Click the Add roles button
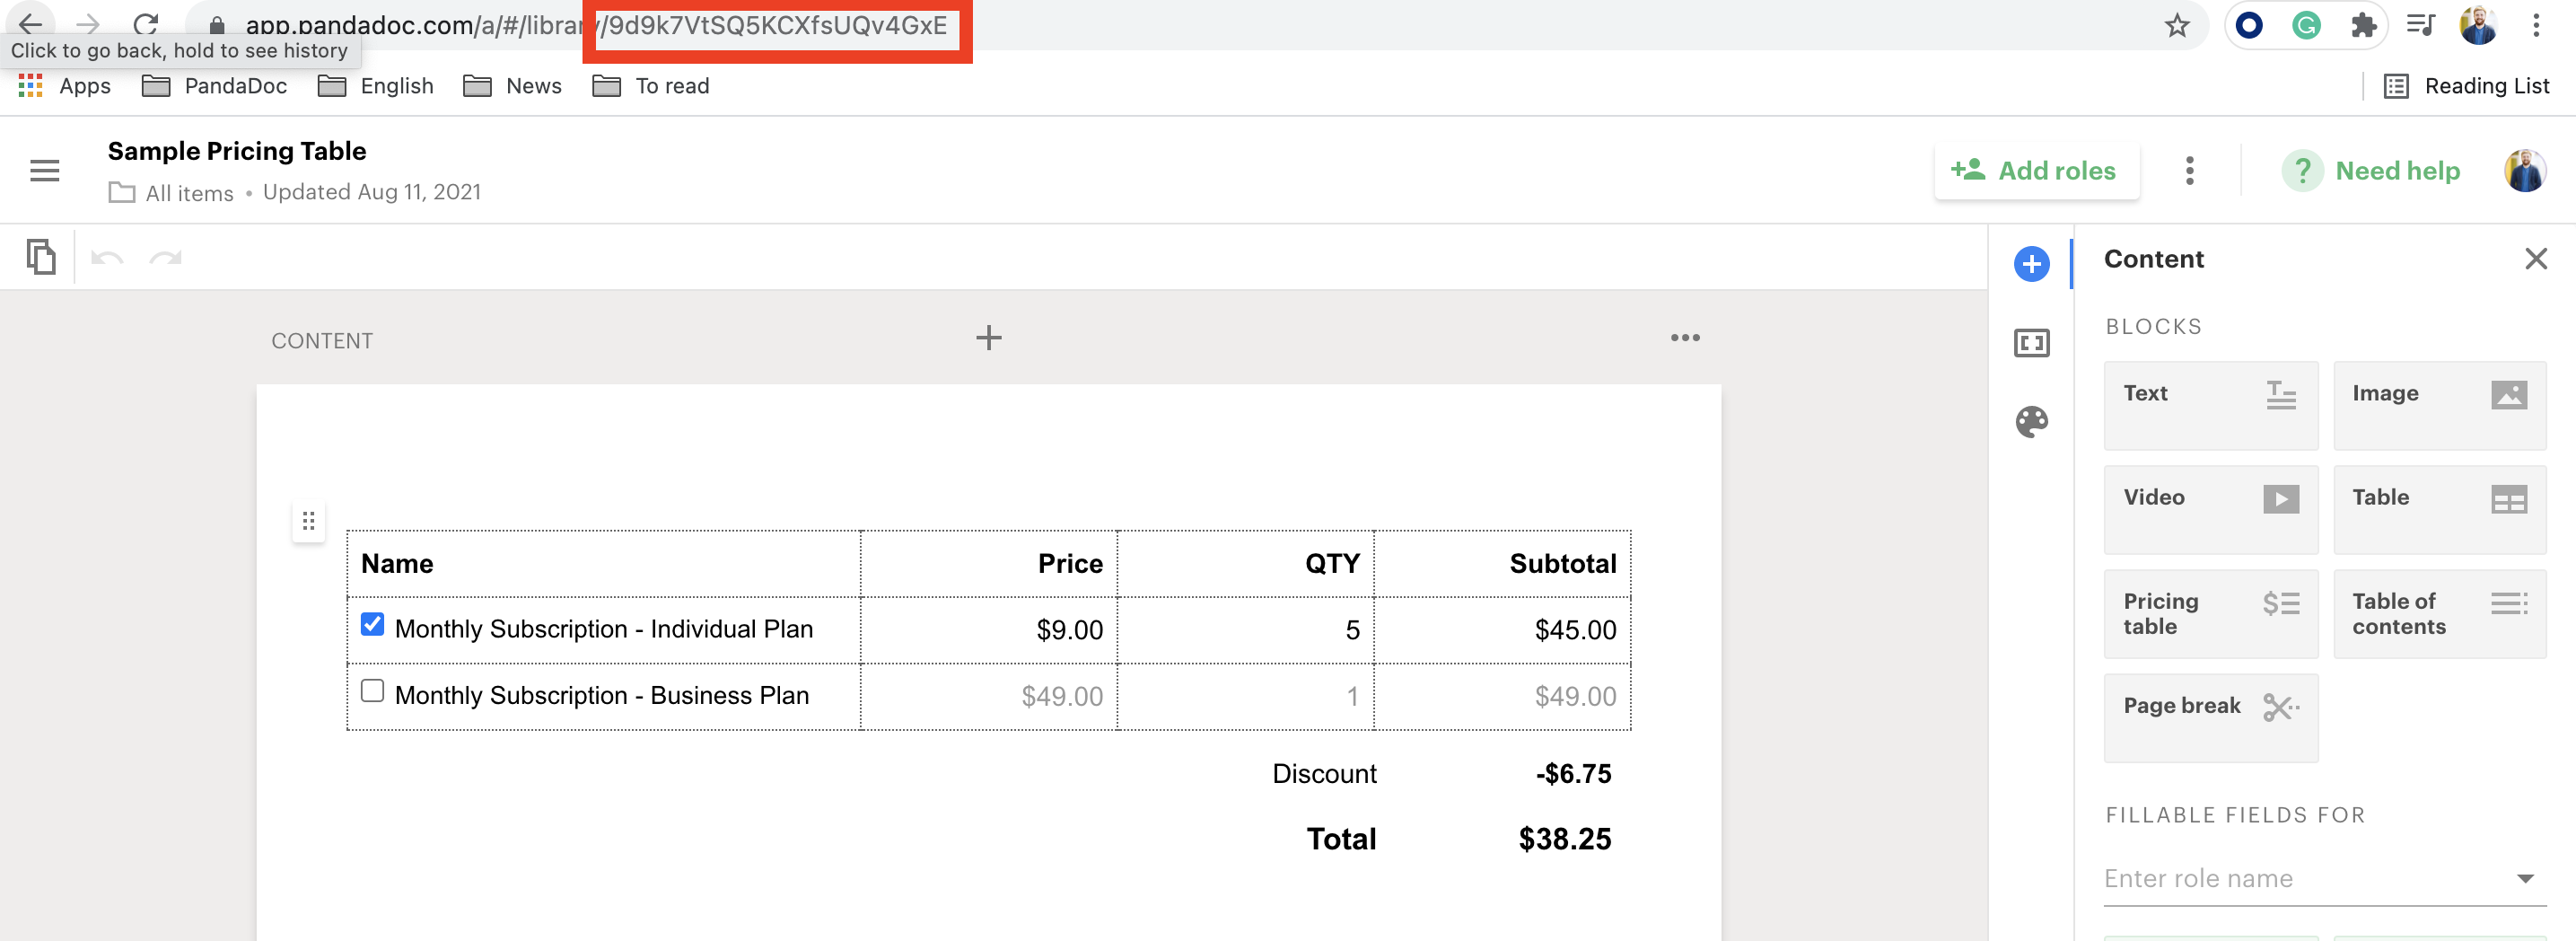Screen dimensions: 2576x941 pyautogui.click(x=2035, y=171)
